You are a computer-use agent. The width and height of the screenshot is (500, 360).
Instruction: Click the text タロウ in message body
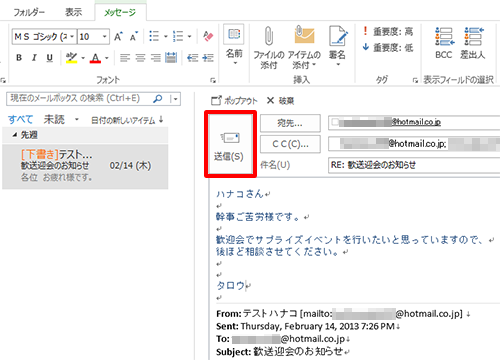(x=231, y=286)
